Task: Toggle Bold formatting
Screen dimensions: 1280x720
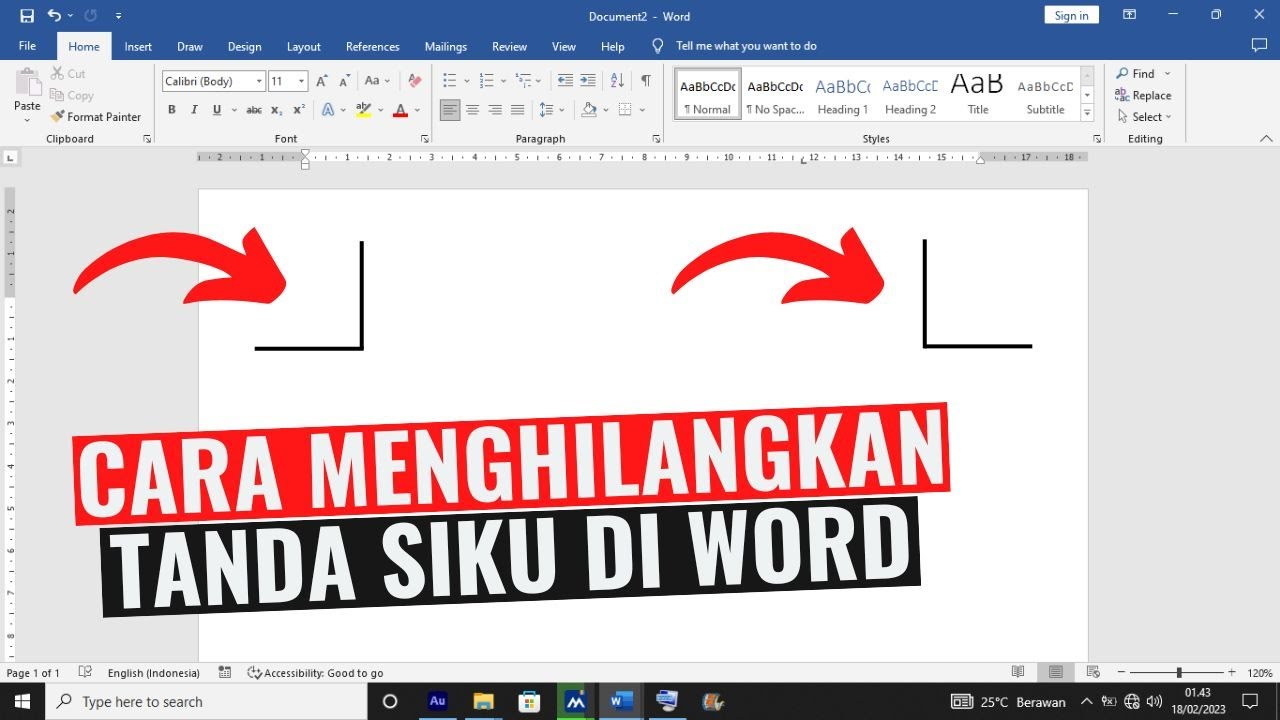Action: pos(172,110)
